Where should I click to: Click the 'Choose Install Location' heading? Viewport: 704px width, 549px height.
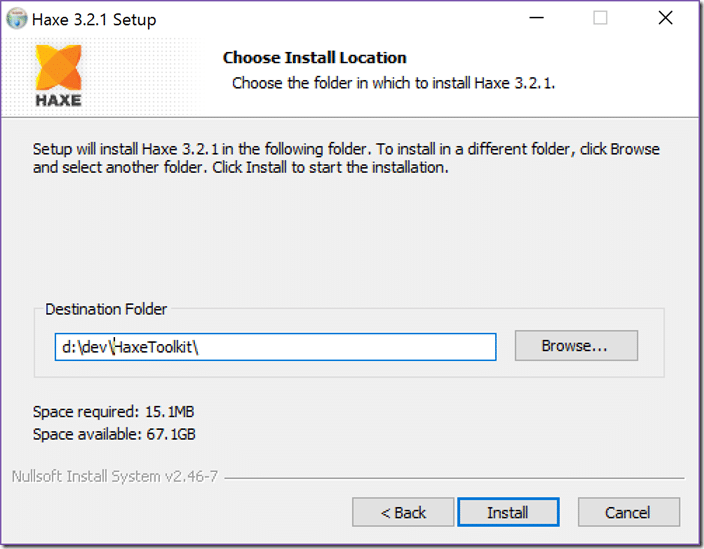coord(315,57)
